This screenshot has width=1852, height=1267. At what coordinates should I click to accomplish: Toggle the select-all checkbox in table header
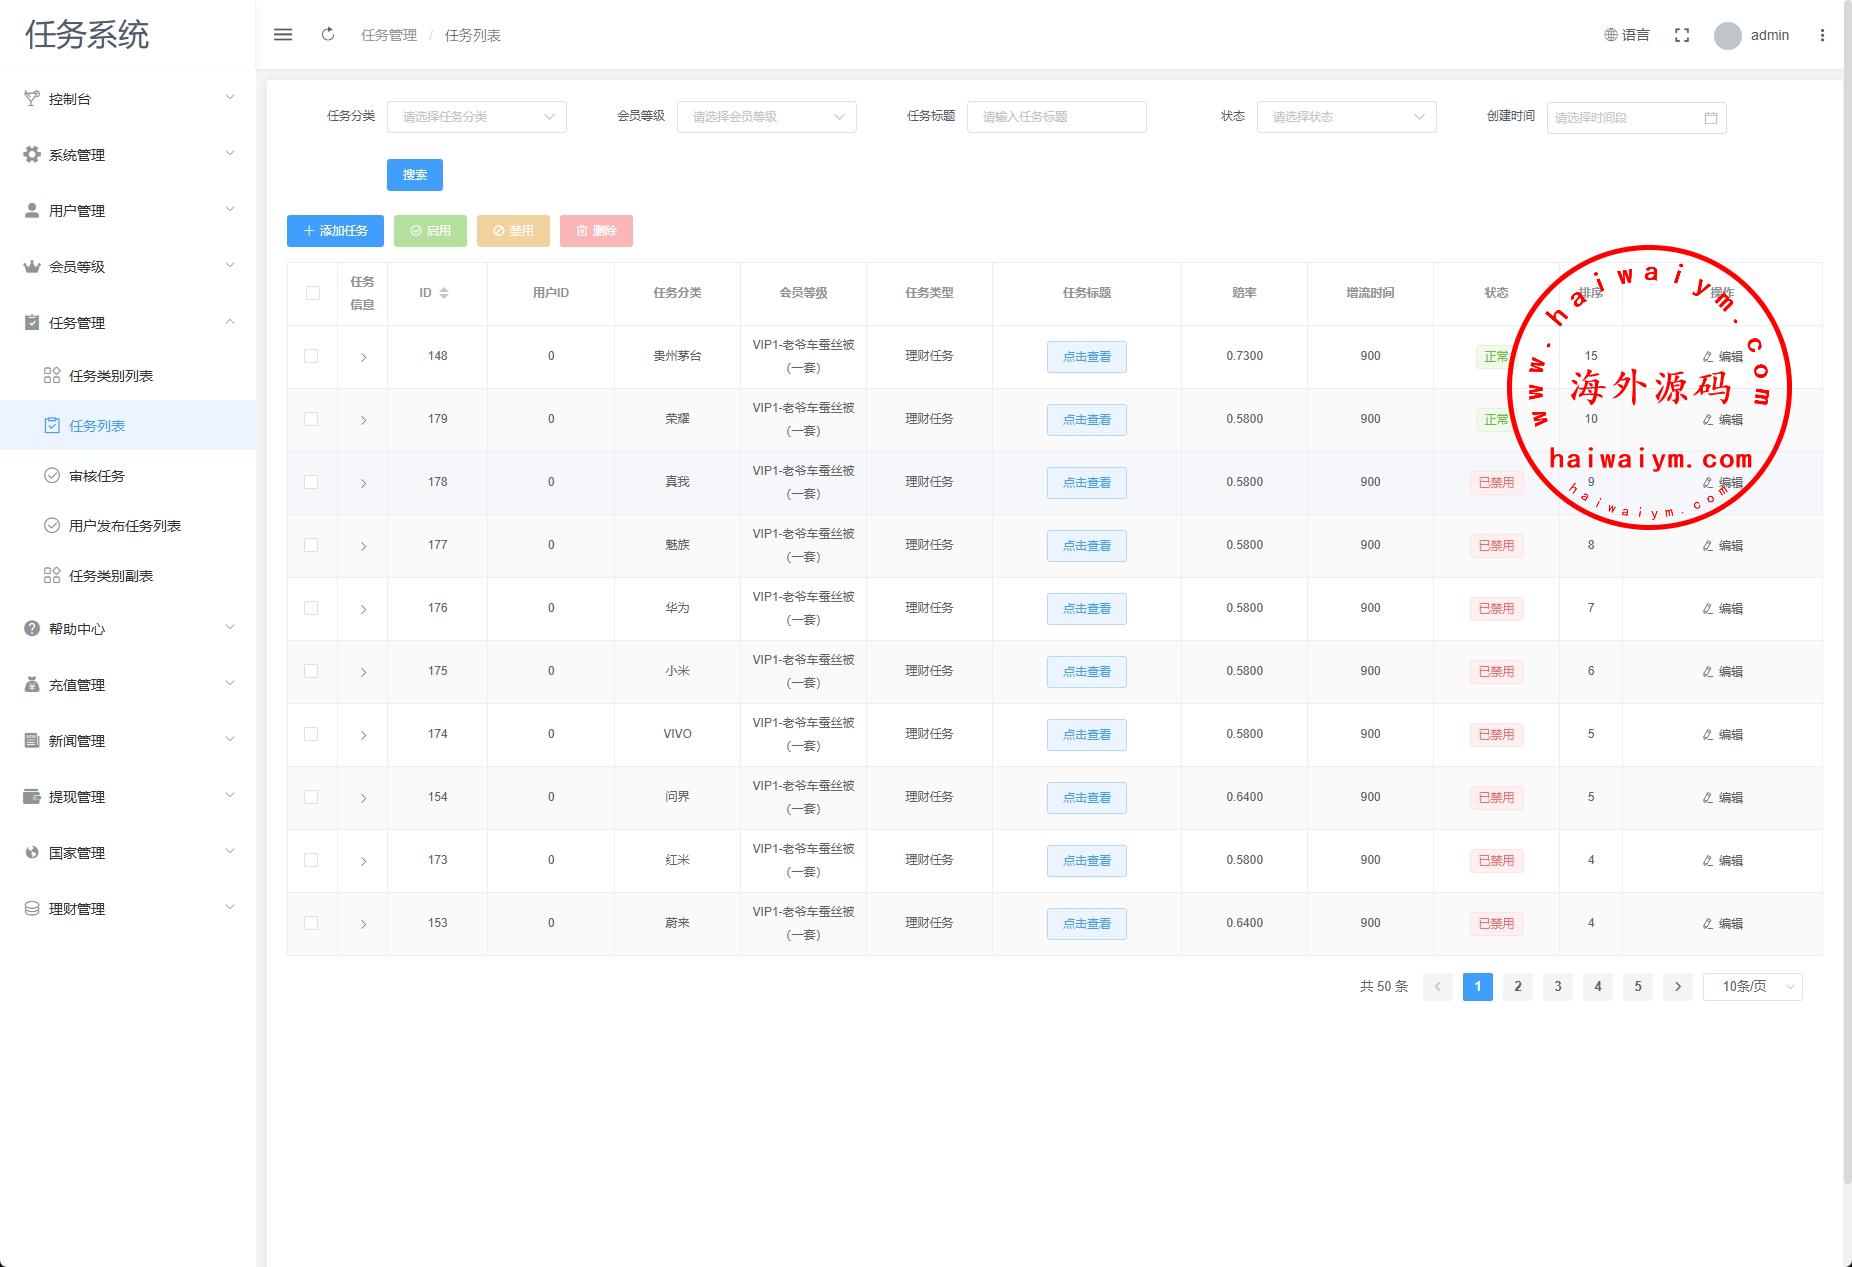point(313,293)
